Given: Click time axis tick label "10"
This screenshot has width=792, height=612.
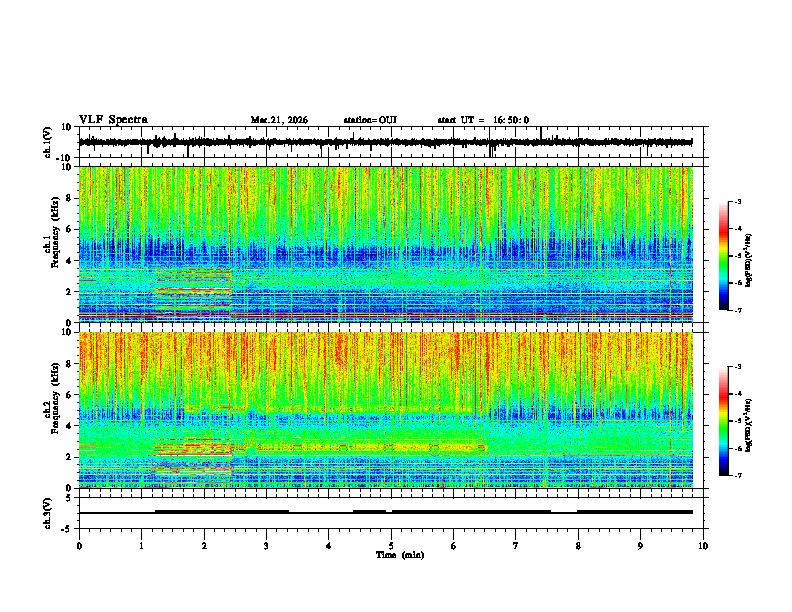Looking at the screenshot, I should pyautogui.click(x=703, y=546).
